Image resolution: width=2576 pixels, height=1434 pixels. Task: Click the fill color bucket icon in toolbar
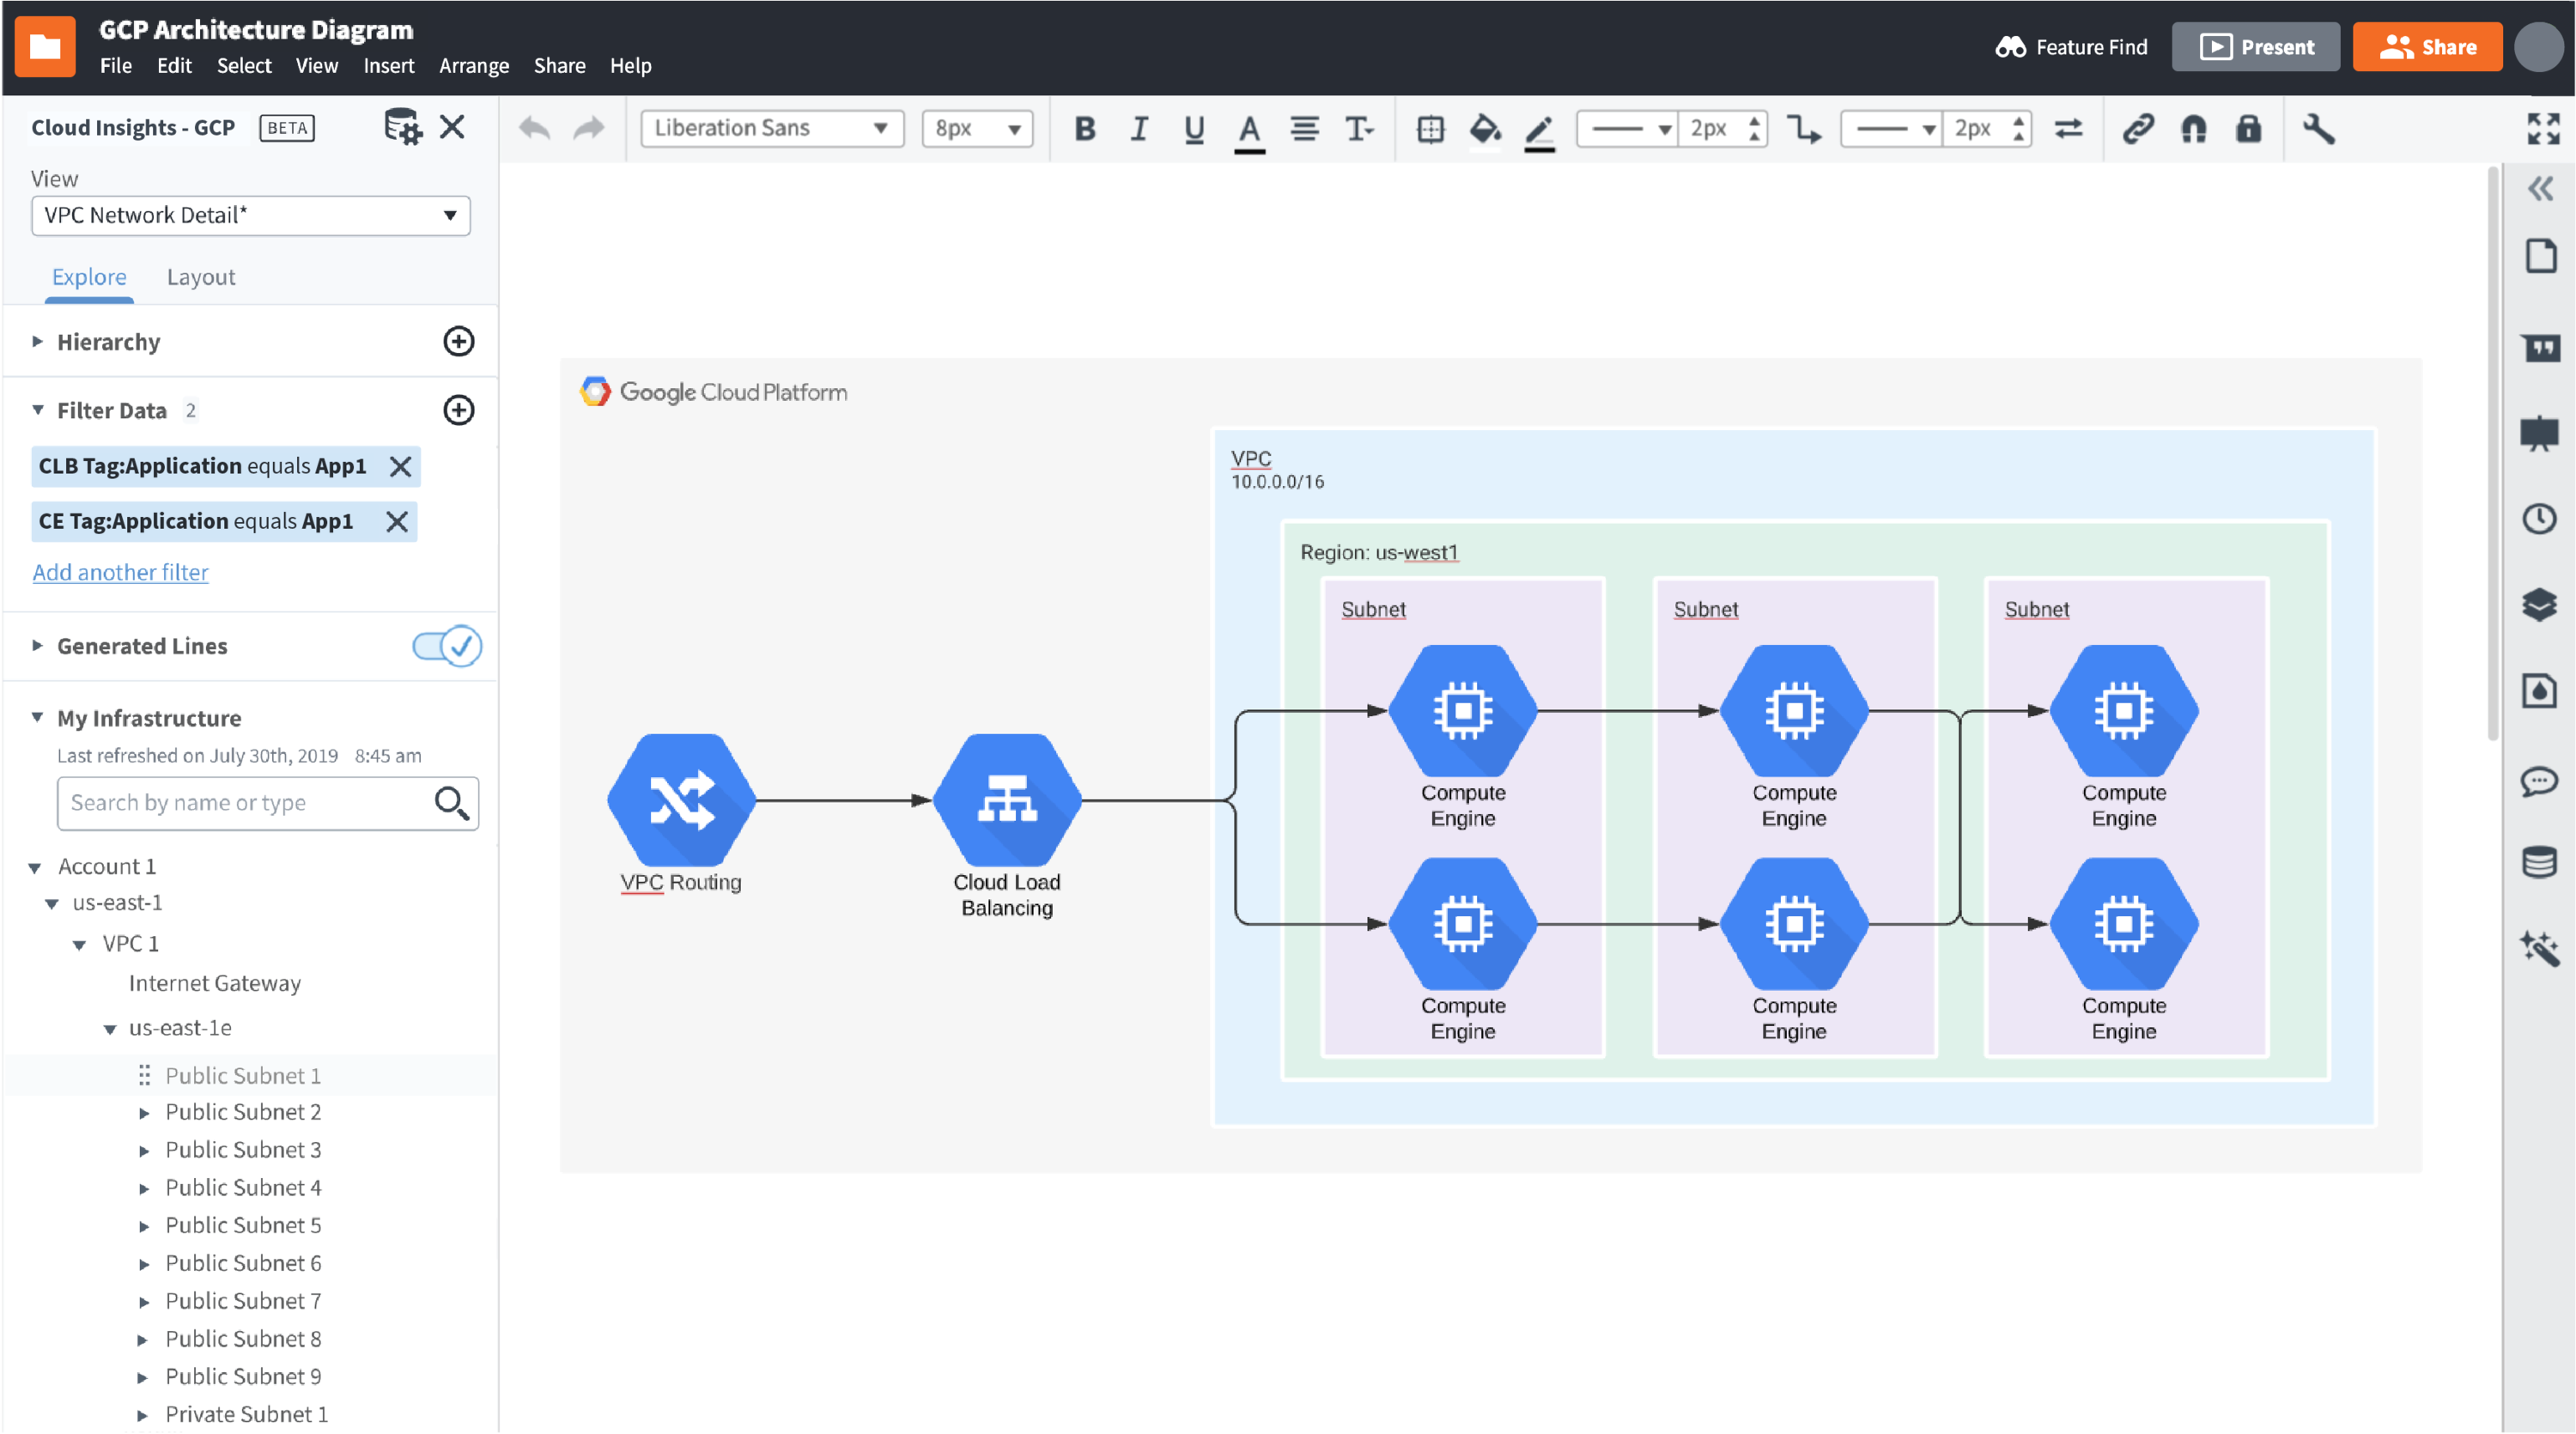coord(1483,125)
